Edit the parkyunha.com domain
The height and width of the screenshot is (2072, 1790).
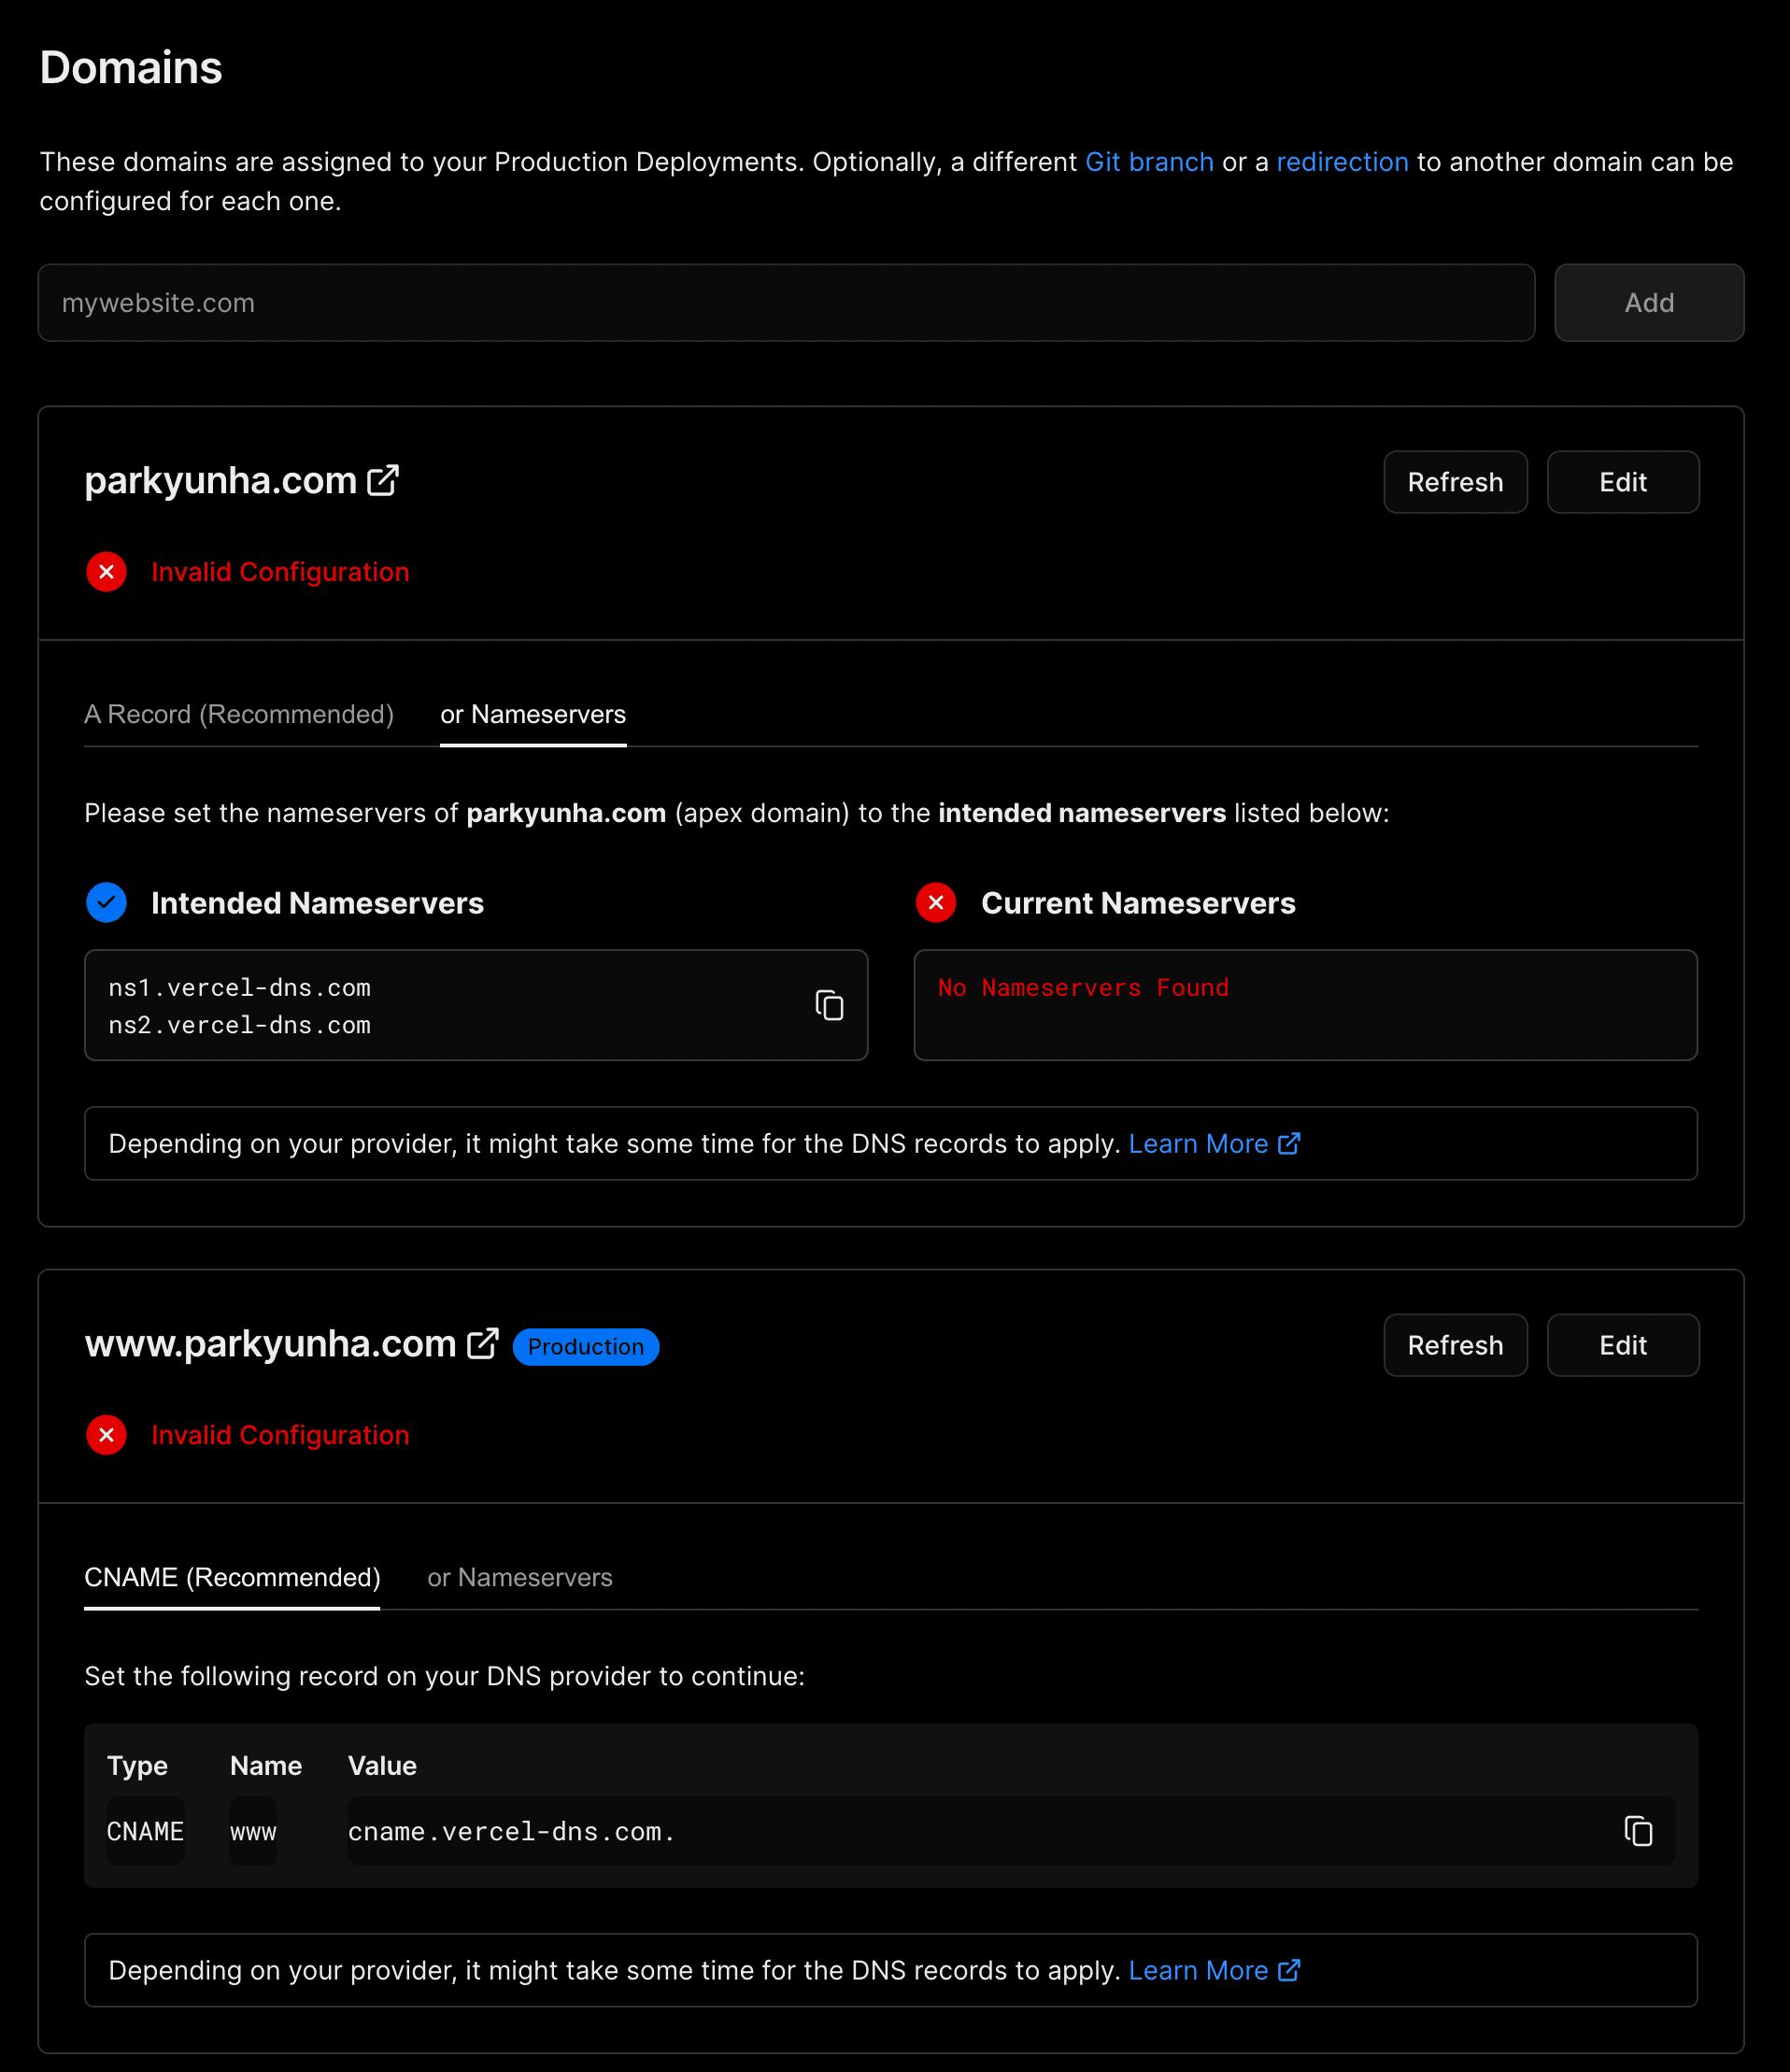[x=1622, y=482]
